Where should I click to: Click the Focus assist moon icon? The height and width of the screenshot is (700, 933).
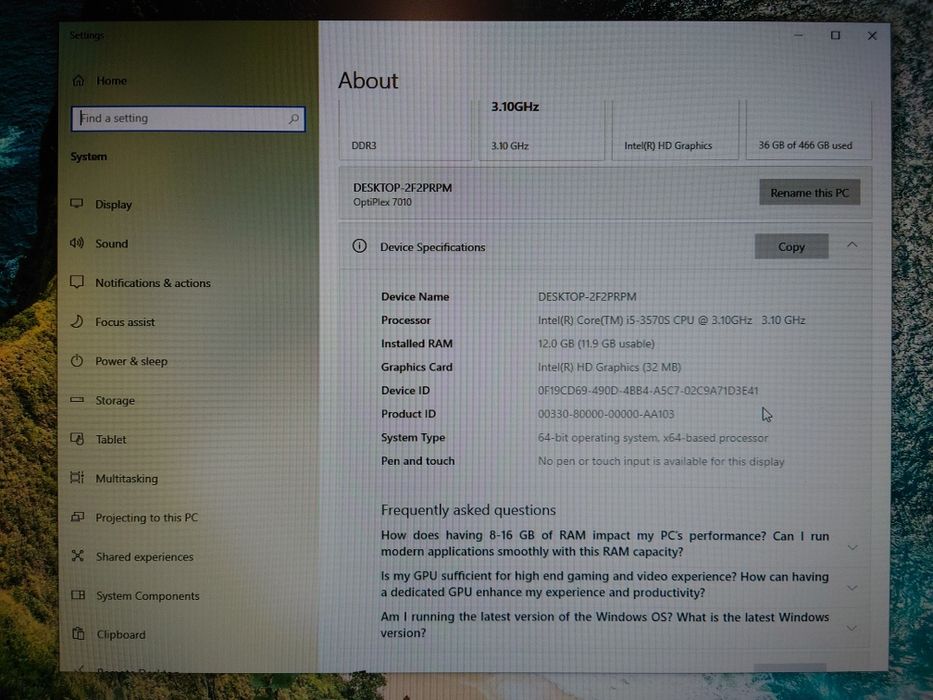click(77, 321)
